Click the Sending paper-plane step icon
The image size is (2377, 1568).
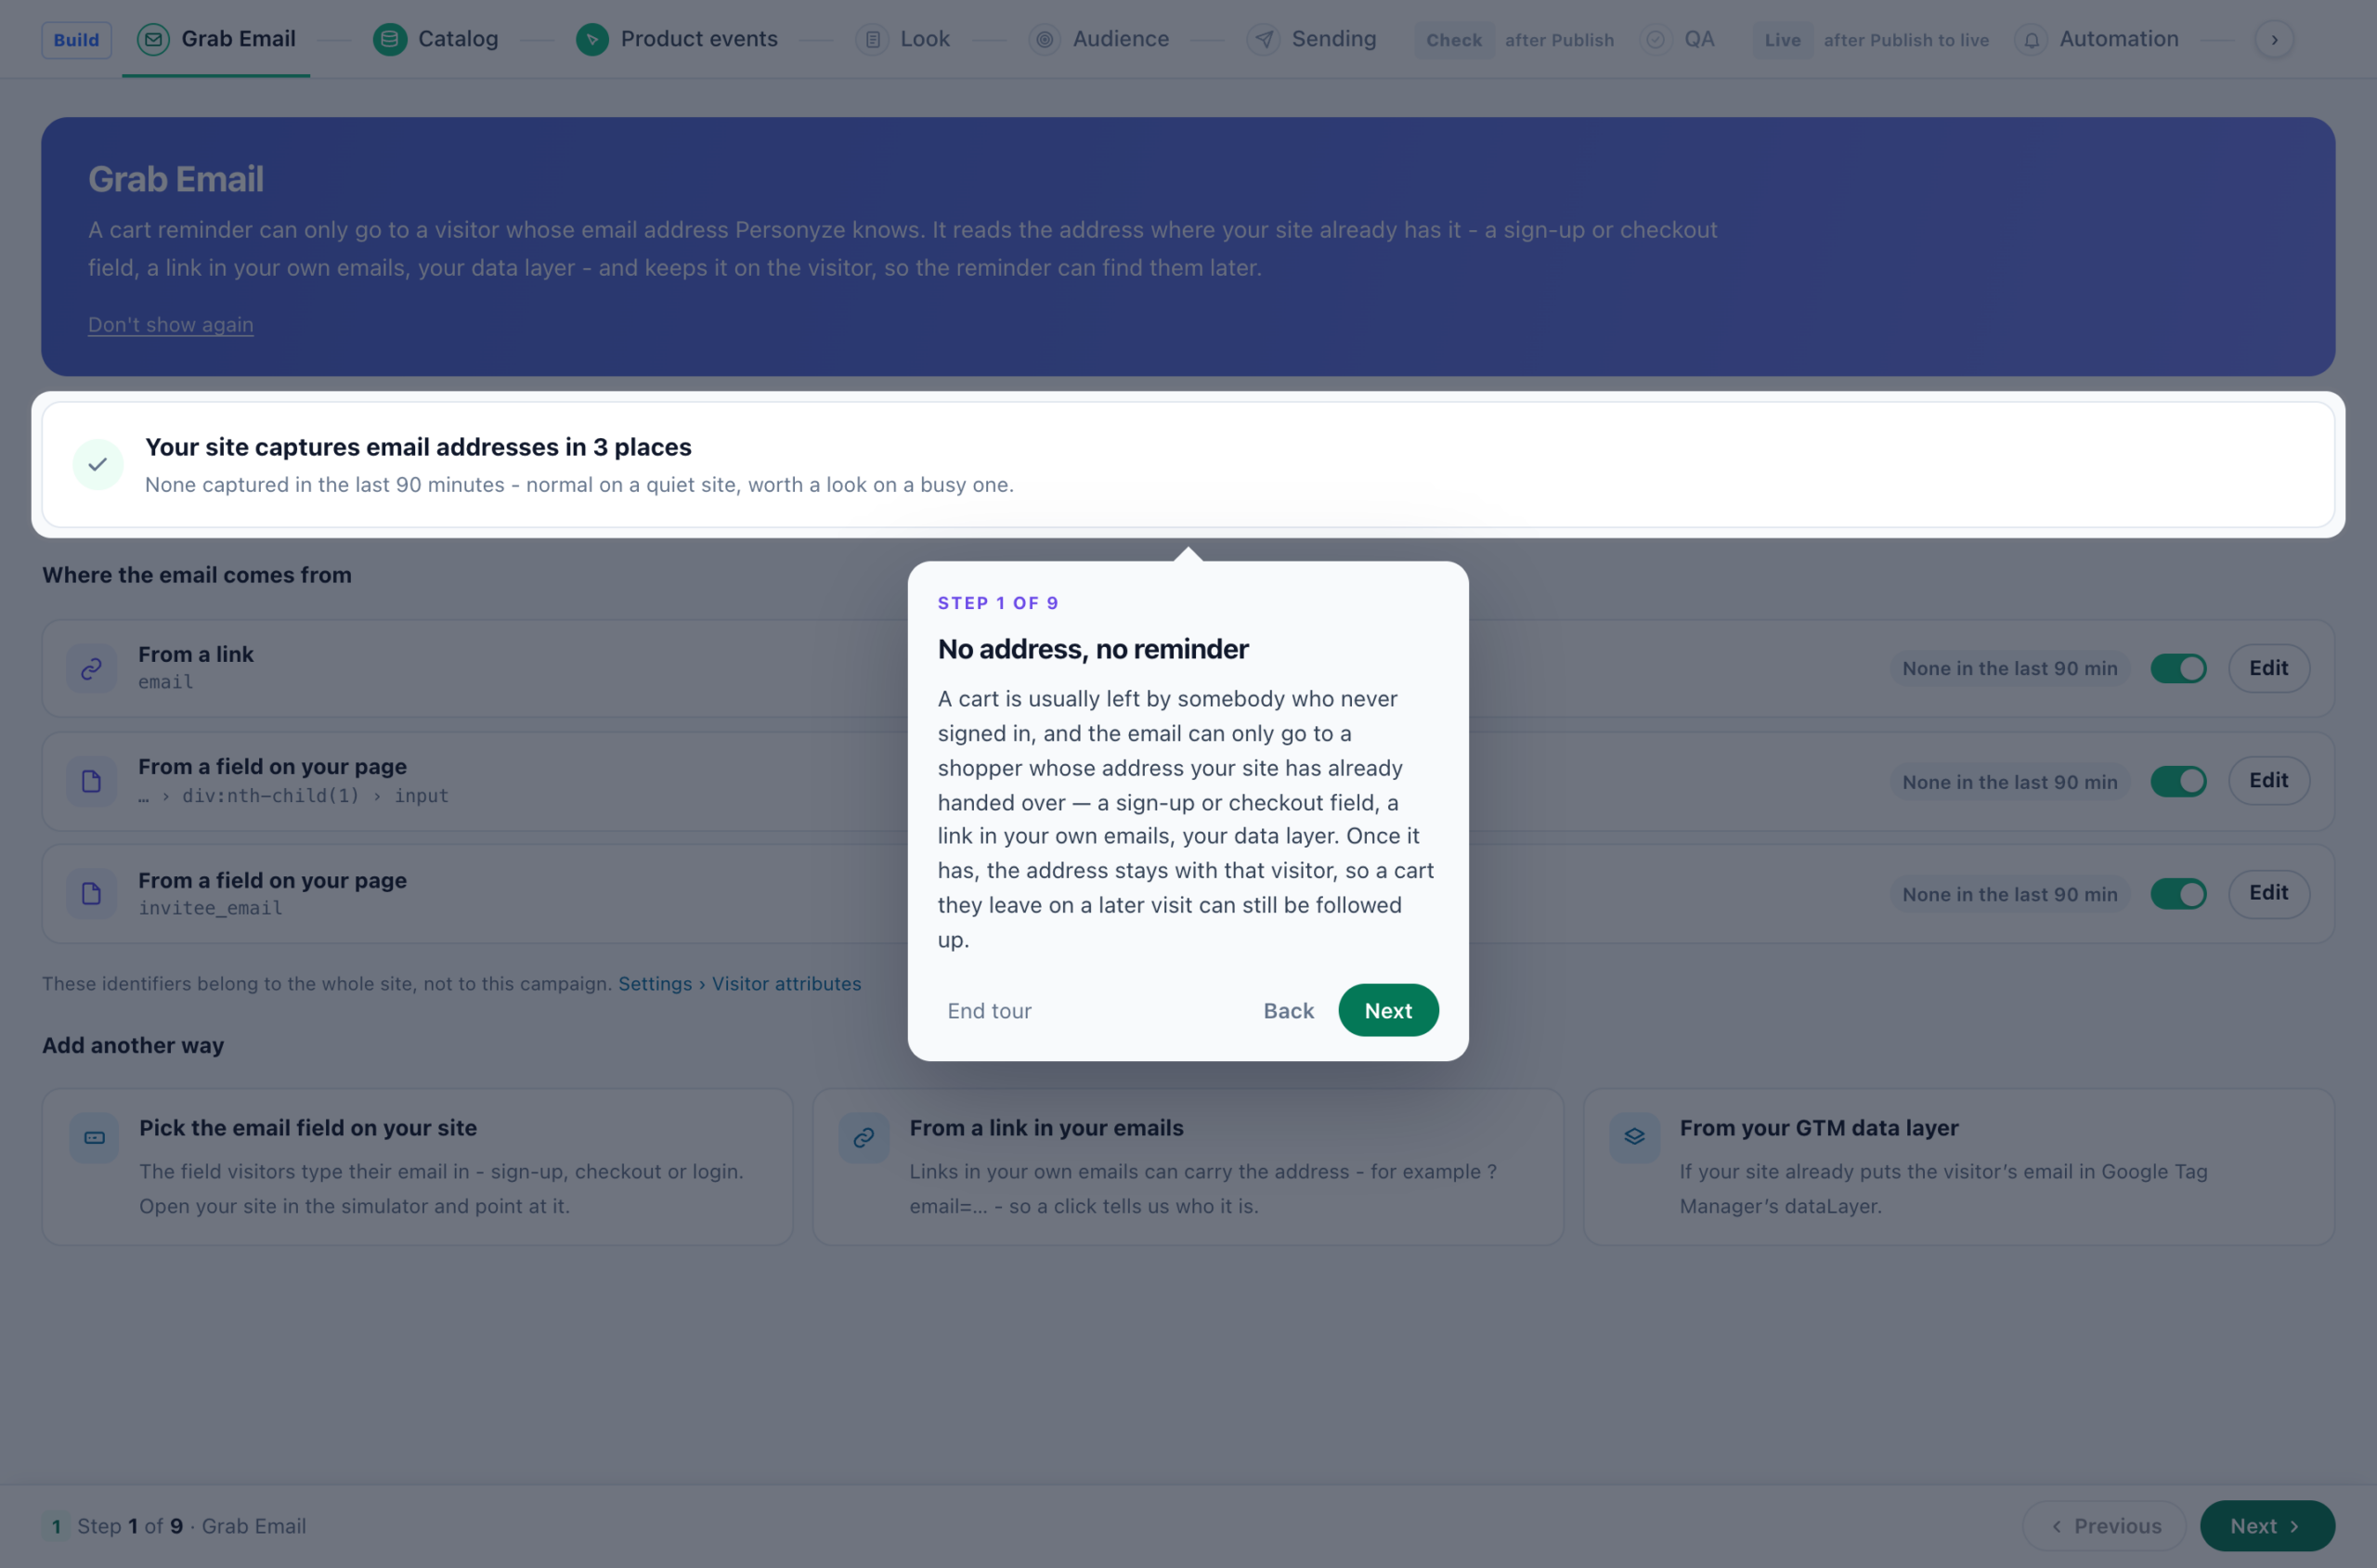(x=1263, y=39)
